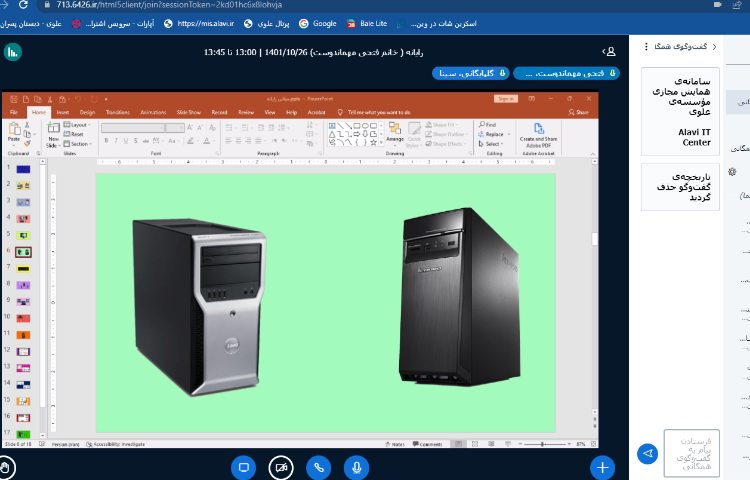Toggle the raise hand button
The width and height of the screenshot is (750, 480).
[7, 467]
